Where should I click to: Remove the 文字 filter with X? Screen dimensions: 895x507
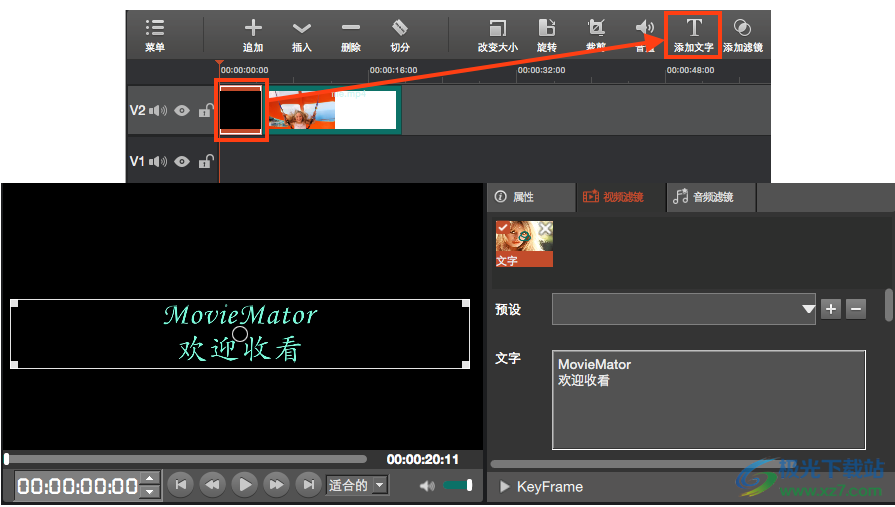tap(545, 228)
